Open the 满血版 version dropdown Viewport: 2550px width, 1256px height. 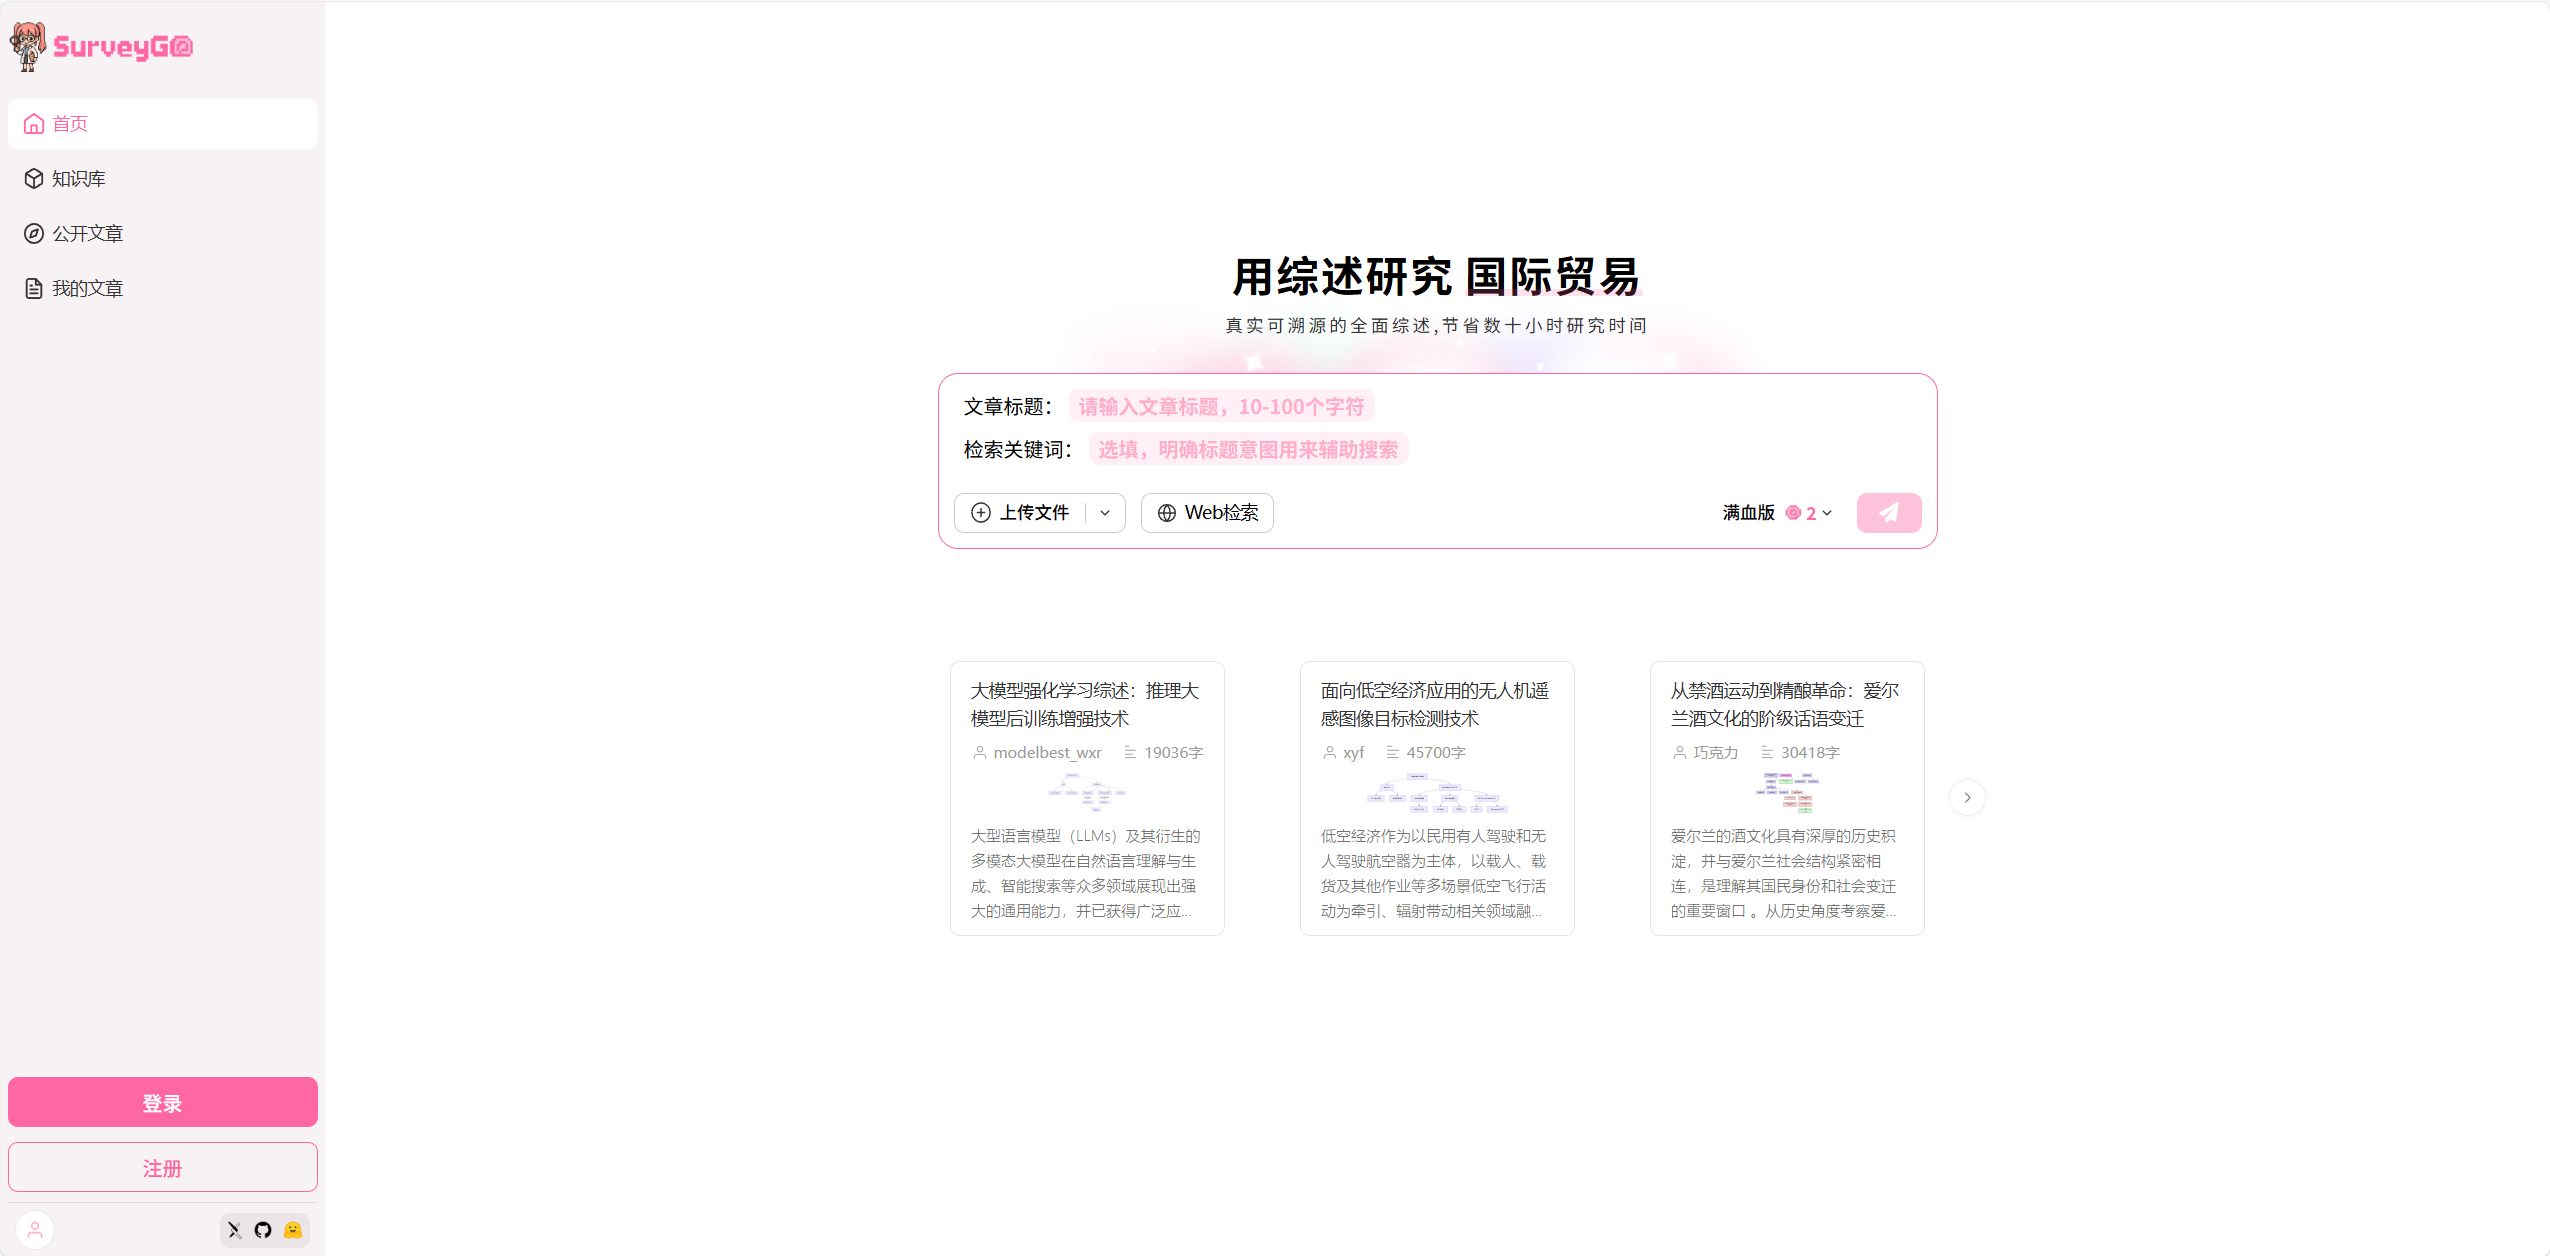pos(1777,513)
